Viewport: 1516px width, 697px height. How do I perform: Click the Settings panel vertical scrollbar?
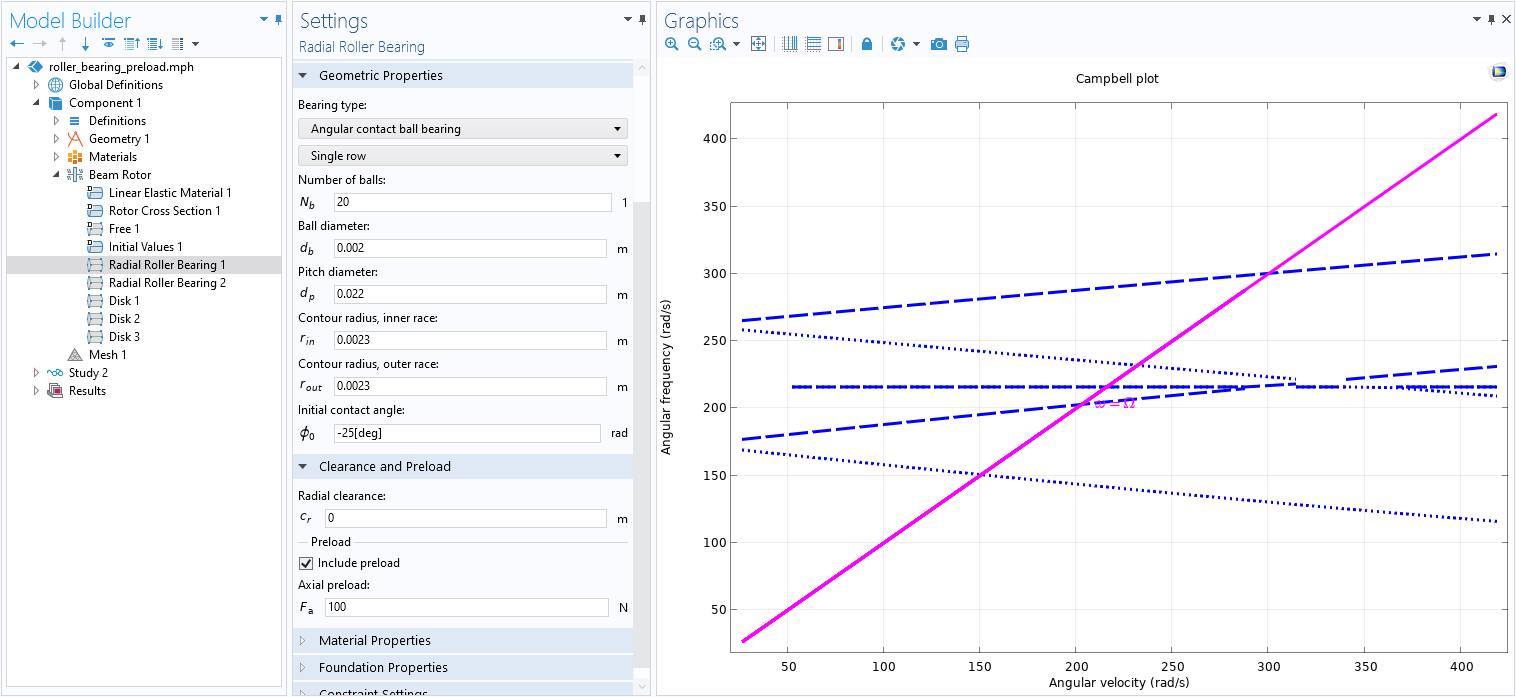point(643,400)
